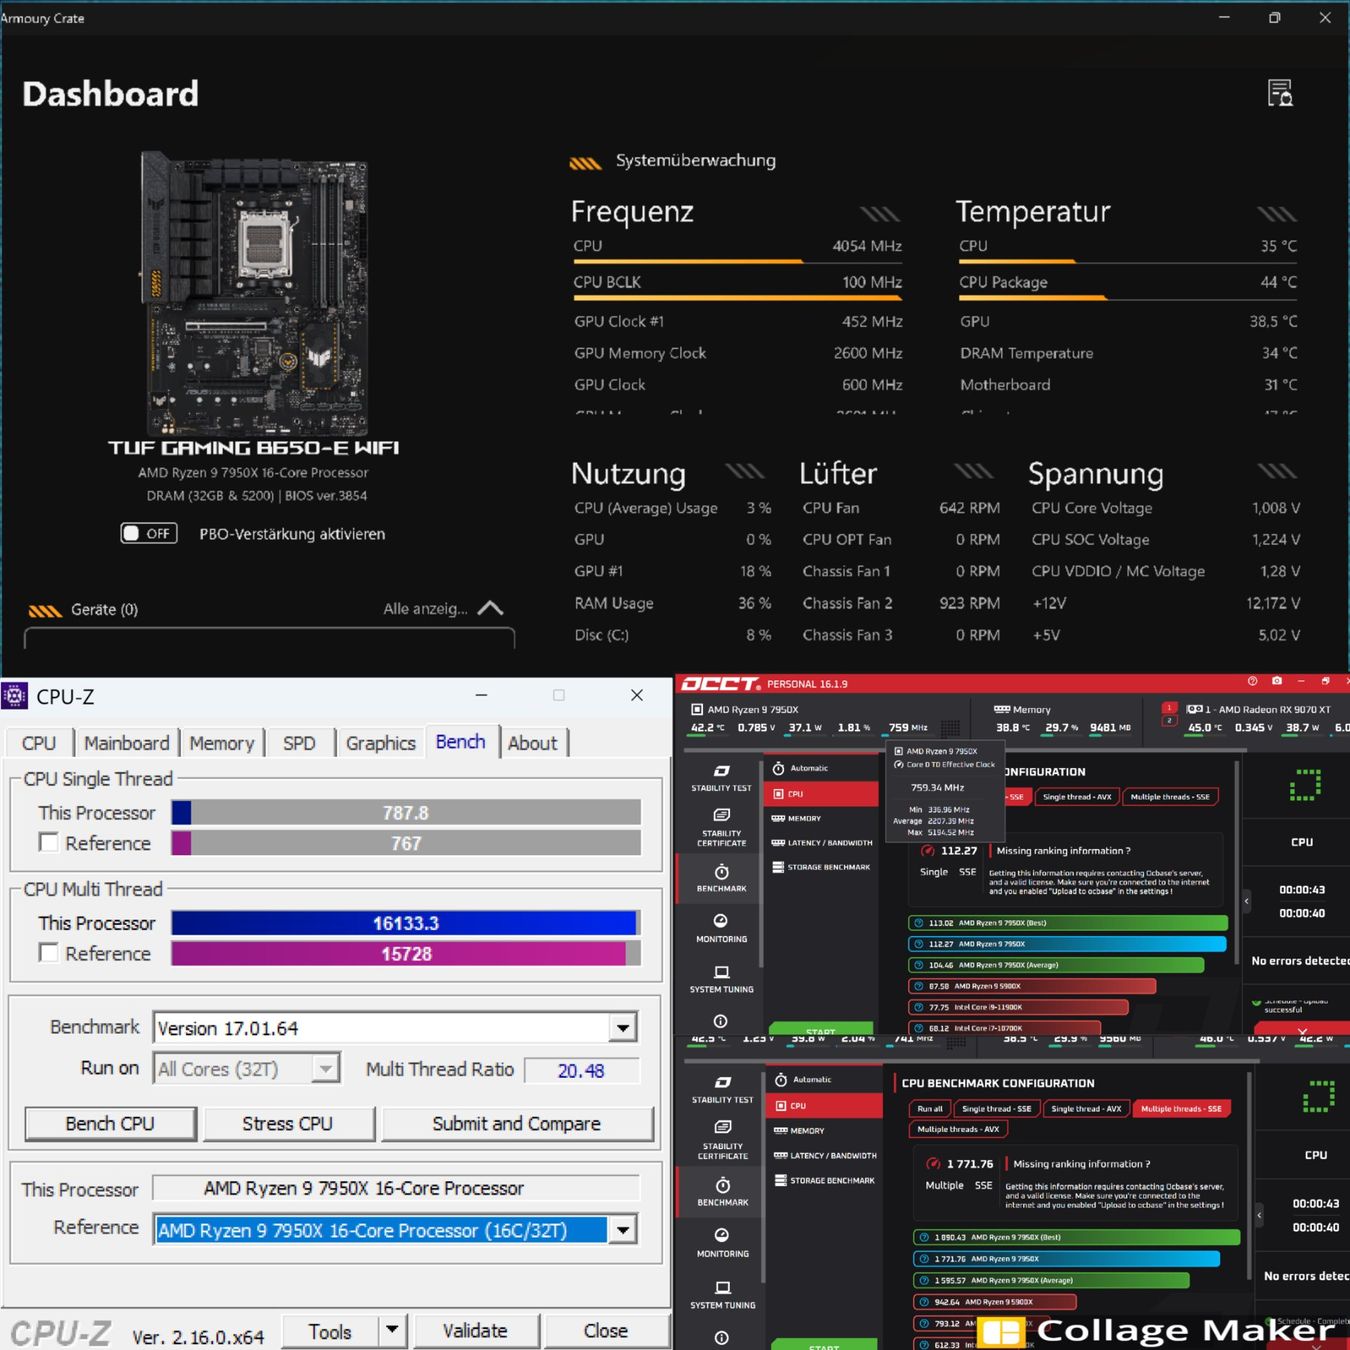The width and height of the screenshot is (1350, 1350).
Task: Click the Close button at CPU-Z bottom
Action: [606, 1330]
